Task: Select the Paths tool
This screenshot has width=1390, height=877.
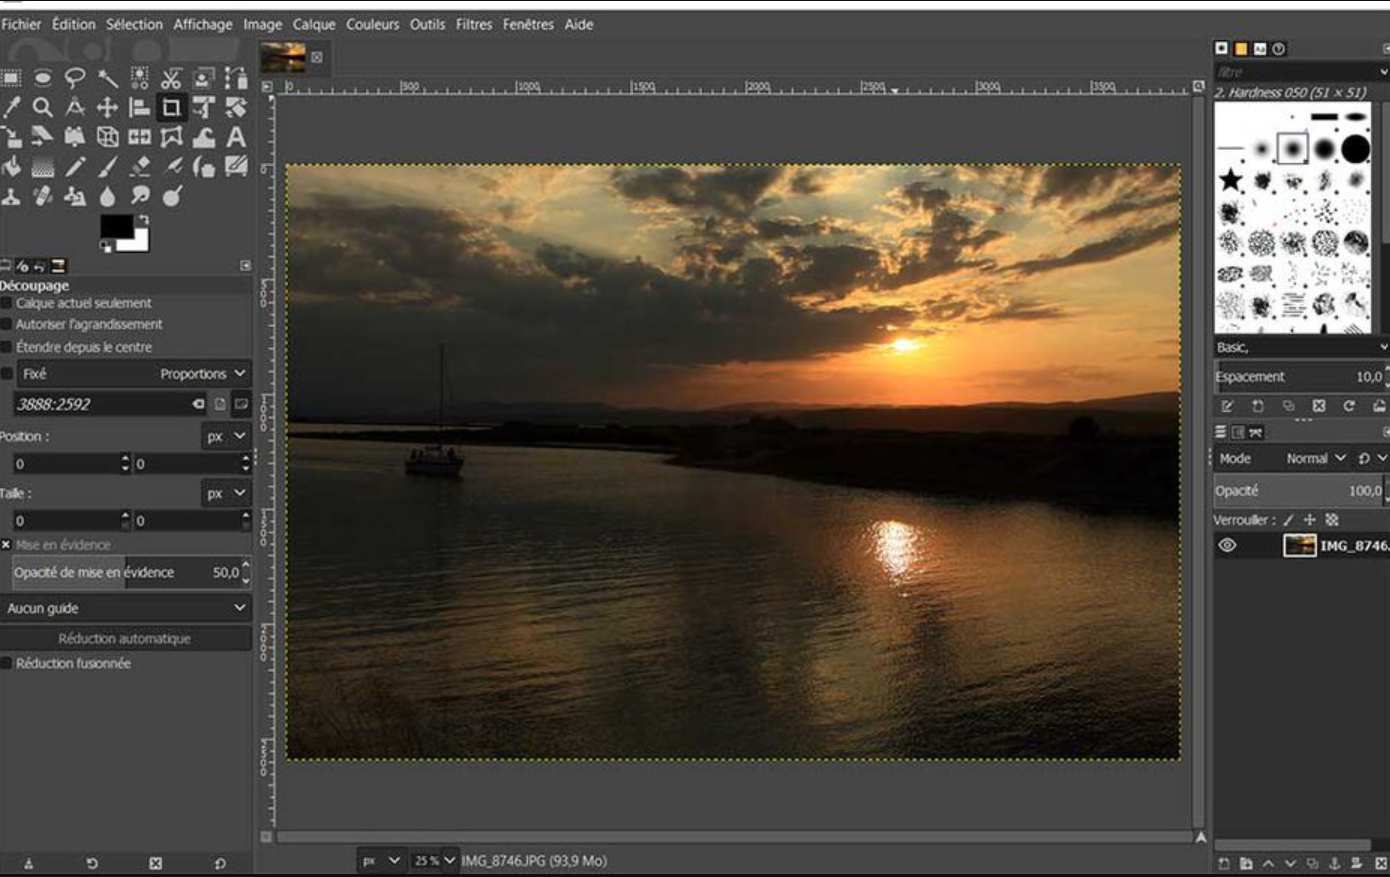Action: (x=236, y=78)
